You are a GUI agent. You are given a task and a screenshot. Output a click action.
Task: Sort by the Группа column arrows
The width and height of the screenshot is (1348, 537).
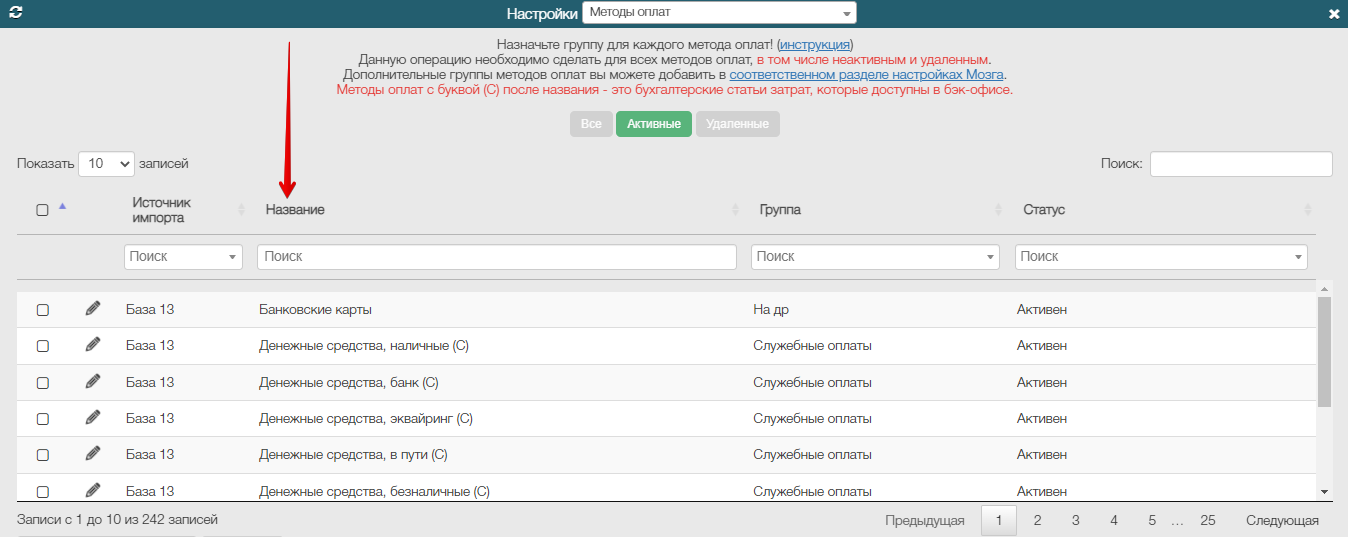point(998,210)
